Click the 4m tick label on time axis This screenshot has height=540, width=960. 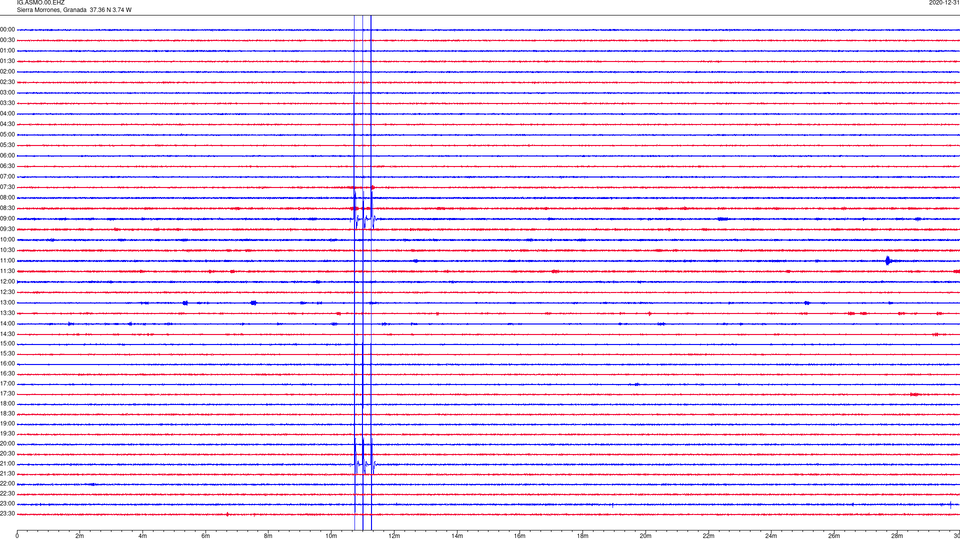143,536
